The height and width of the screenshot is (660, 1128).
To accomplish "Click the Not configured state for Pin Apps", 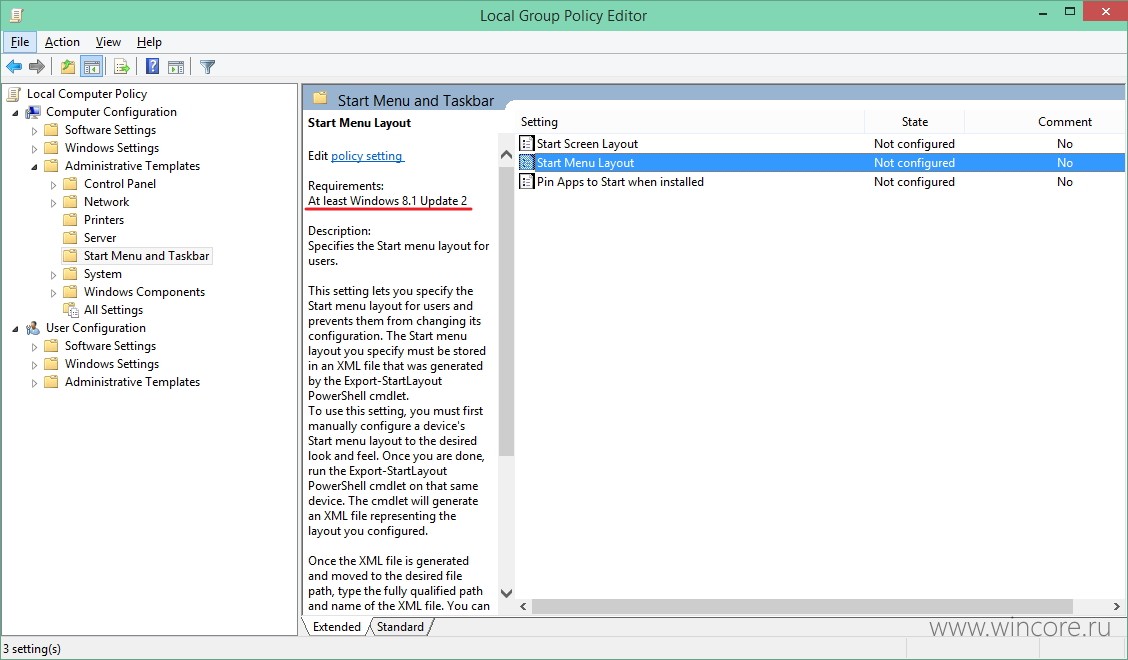I will pyautogui.click(x=914, y=182).
